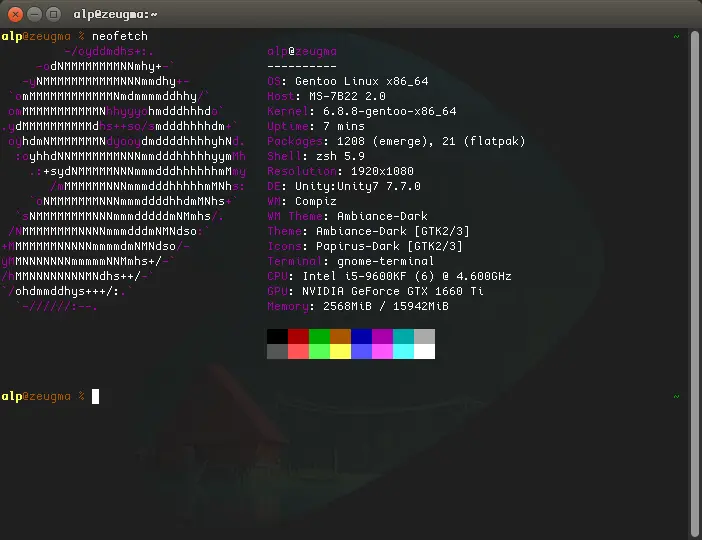The image size is (702, 540).
Task: Click the bright red color block
Action: (299, 351)
